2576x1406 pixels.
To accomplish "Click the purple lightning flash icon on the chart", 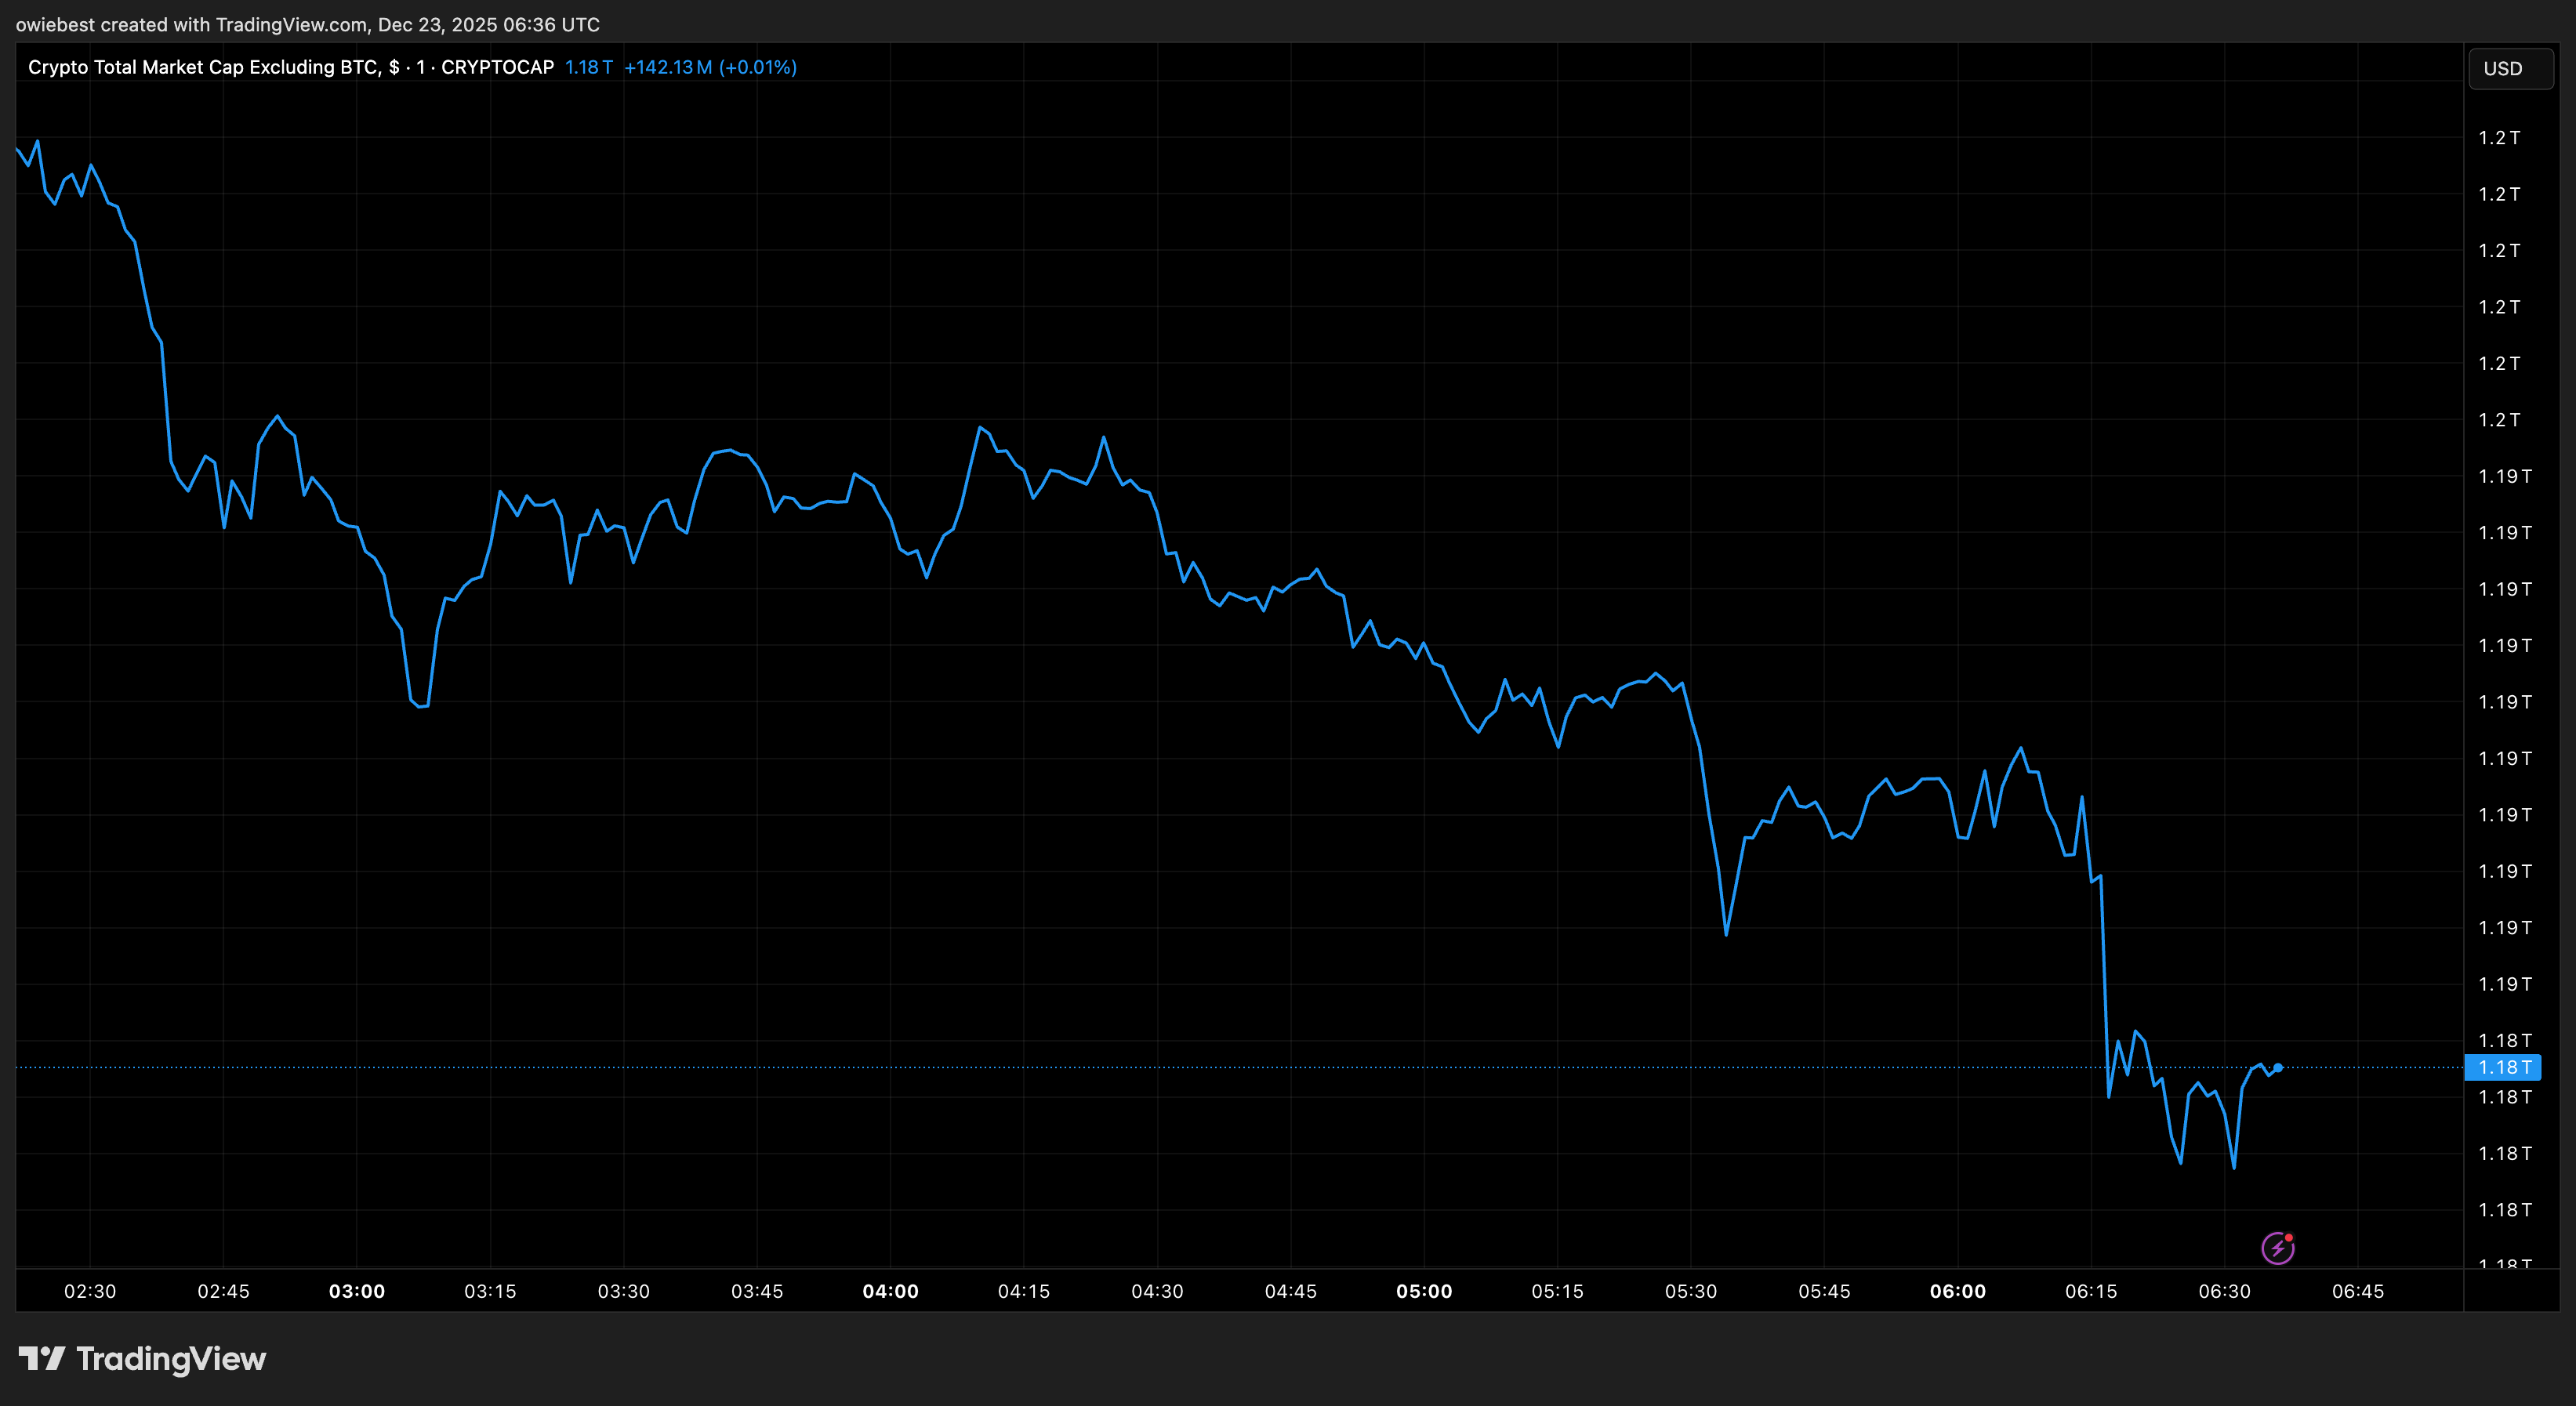I will click(2277, 1247).
